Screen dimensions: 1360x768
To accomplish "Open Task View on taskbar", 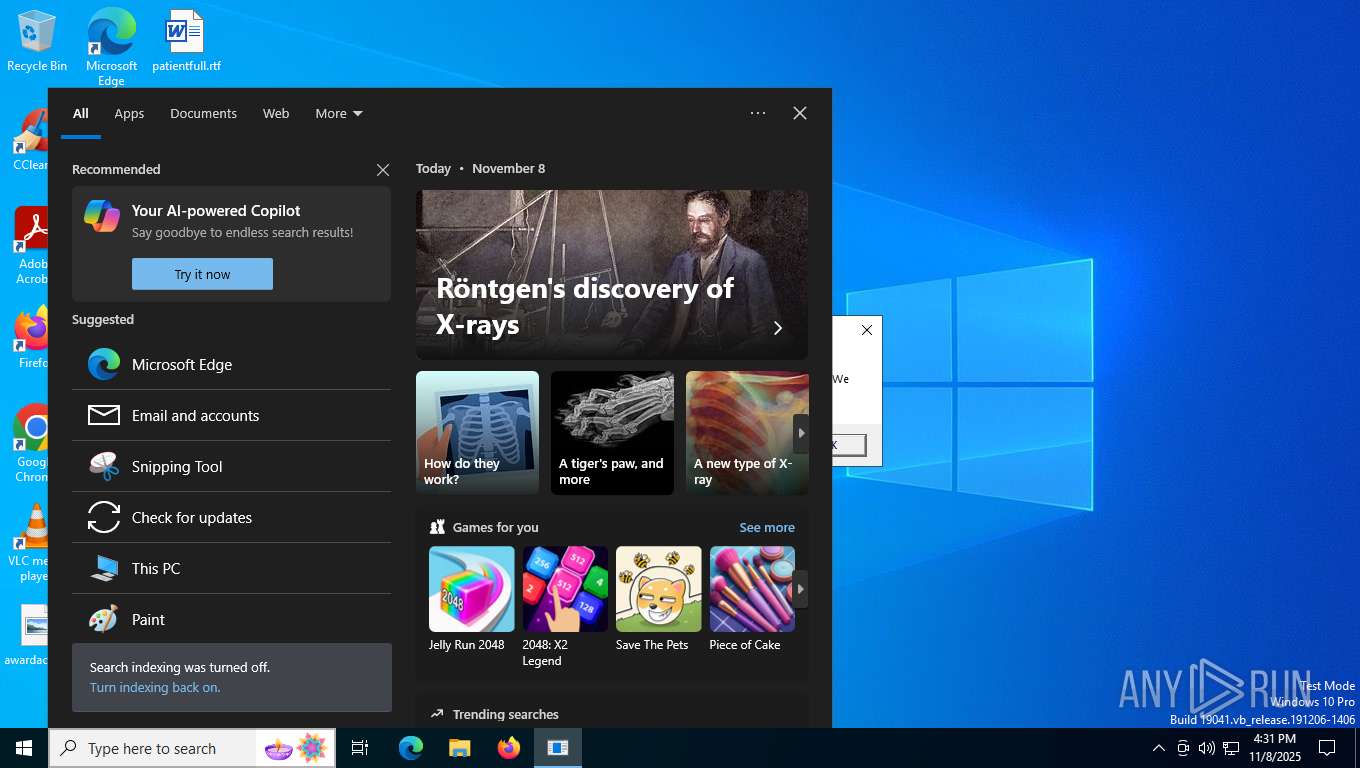I will [360, 748].
